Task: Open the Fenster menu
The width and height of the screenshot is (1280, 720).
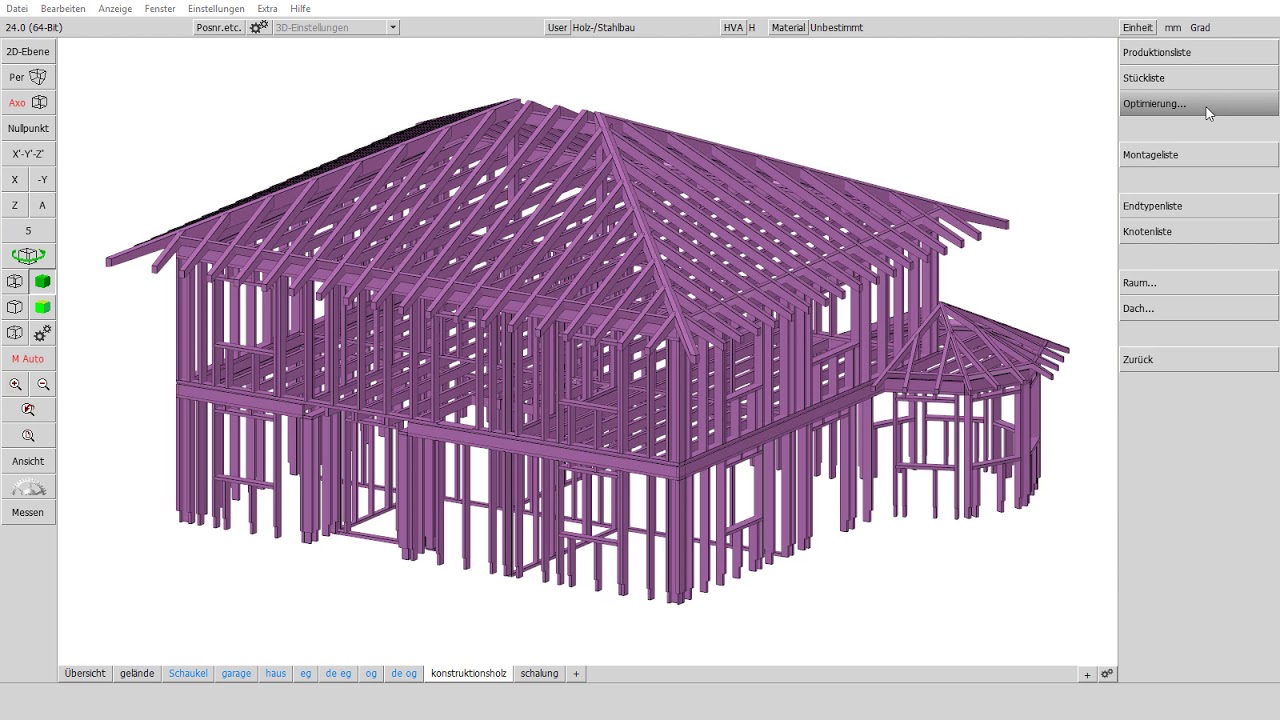Action: coord(160,8)
